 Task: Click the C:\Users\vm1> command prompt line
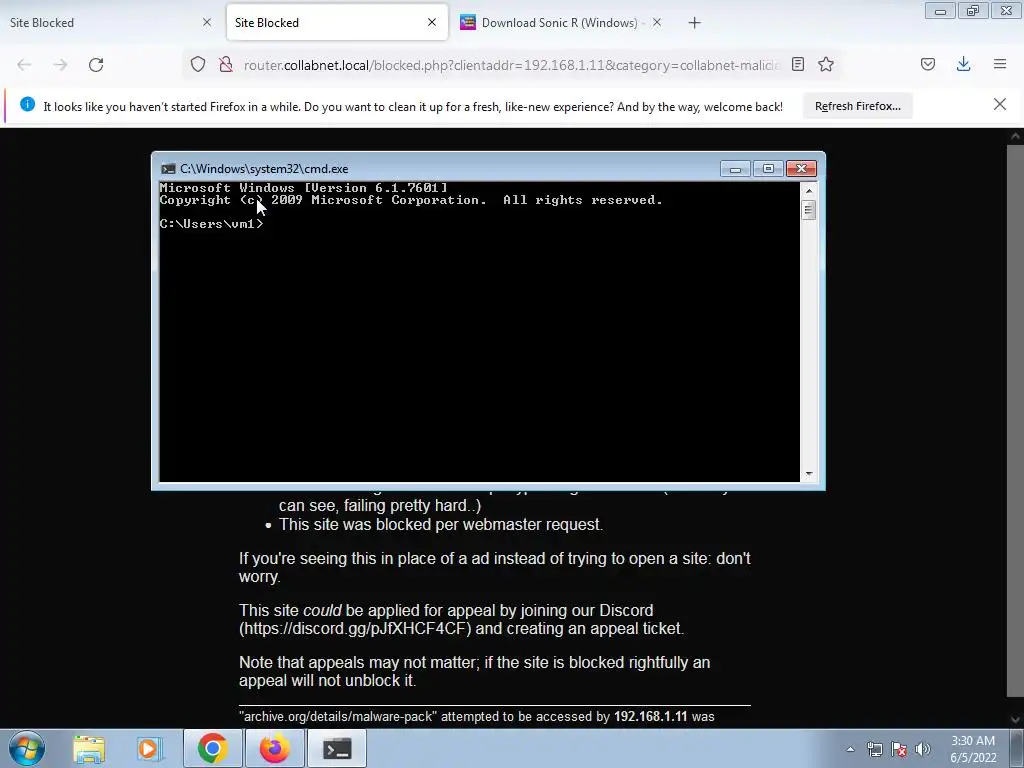pos(212,223)
